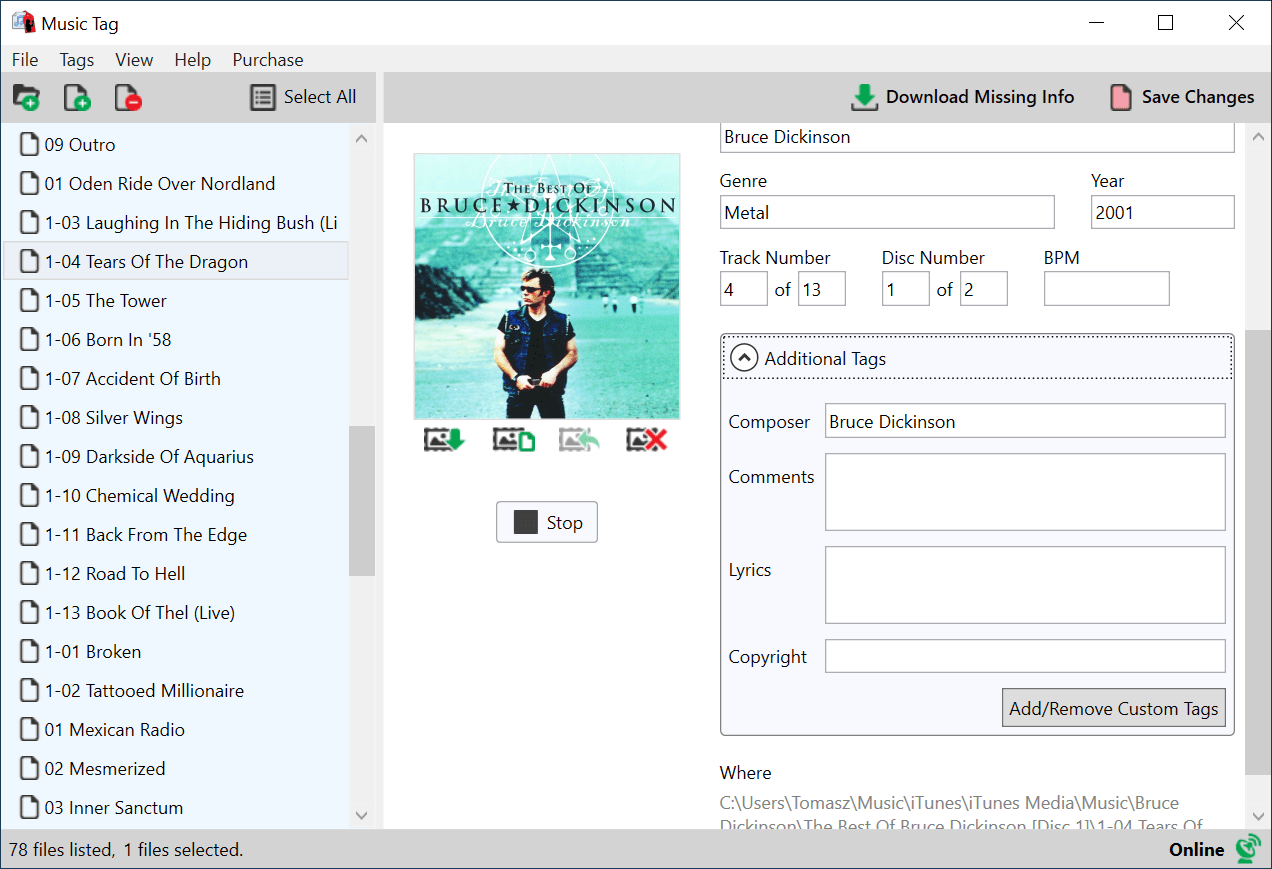Click tag panel scrollbar up arrow
Image resolution: width=1272 pixels, height=869 pixels.
point(1258,137)
